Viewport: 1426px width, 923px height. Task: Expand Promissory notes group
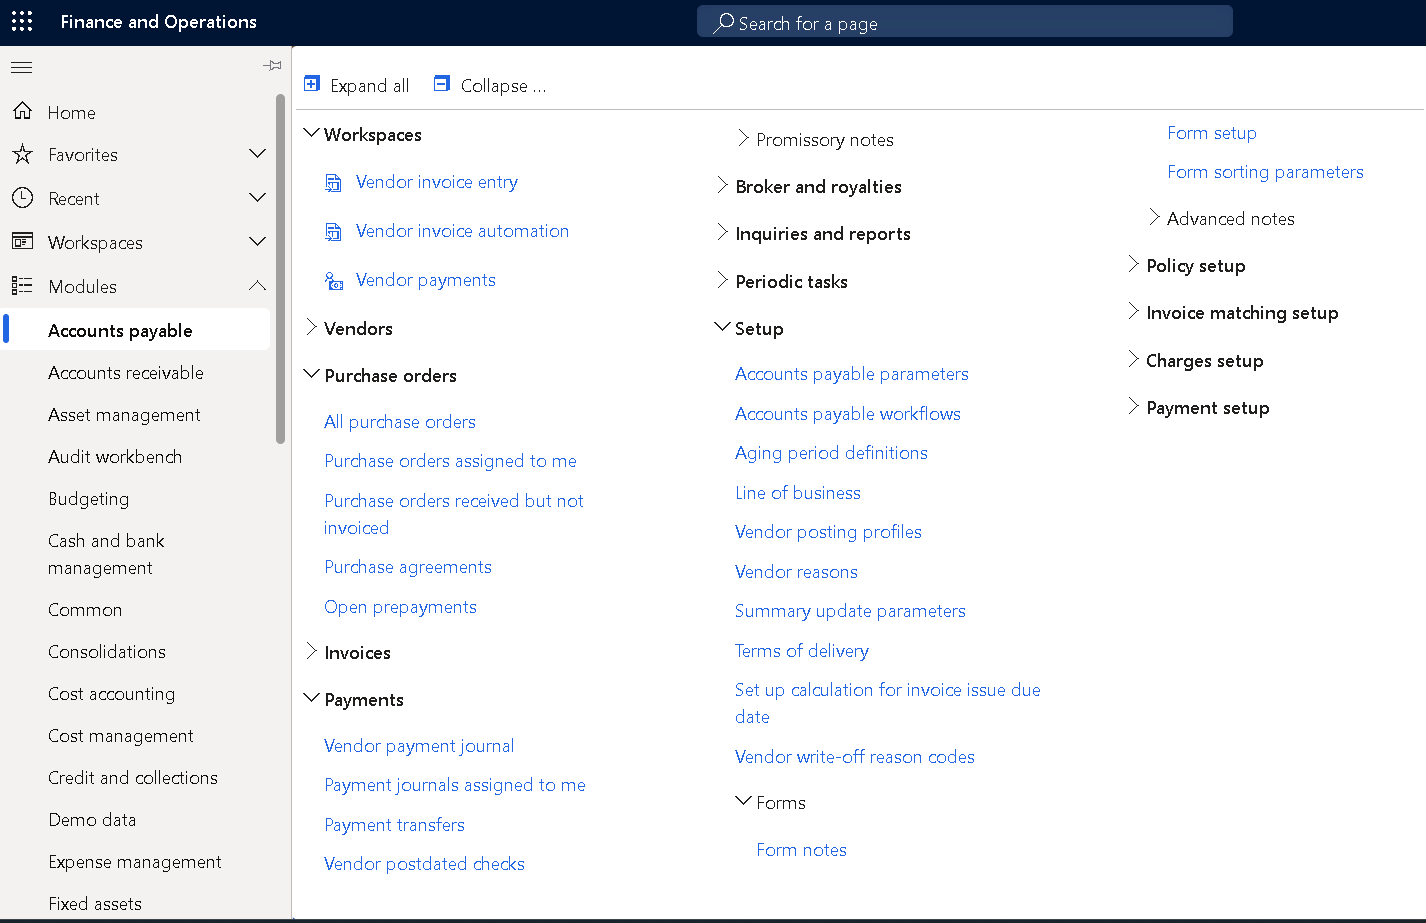tap(743, 138)
